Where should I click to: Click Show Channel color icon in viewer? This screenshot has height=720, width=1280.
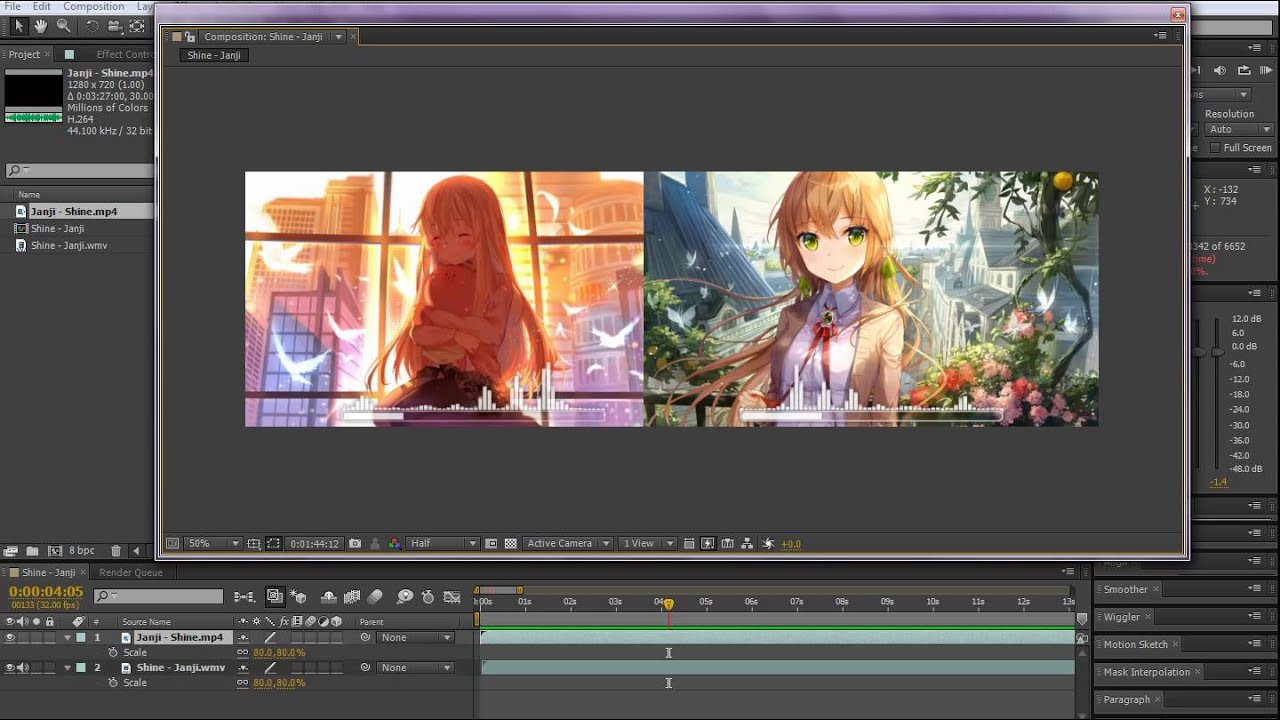pos(394,544)
